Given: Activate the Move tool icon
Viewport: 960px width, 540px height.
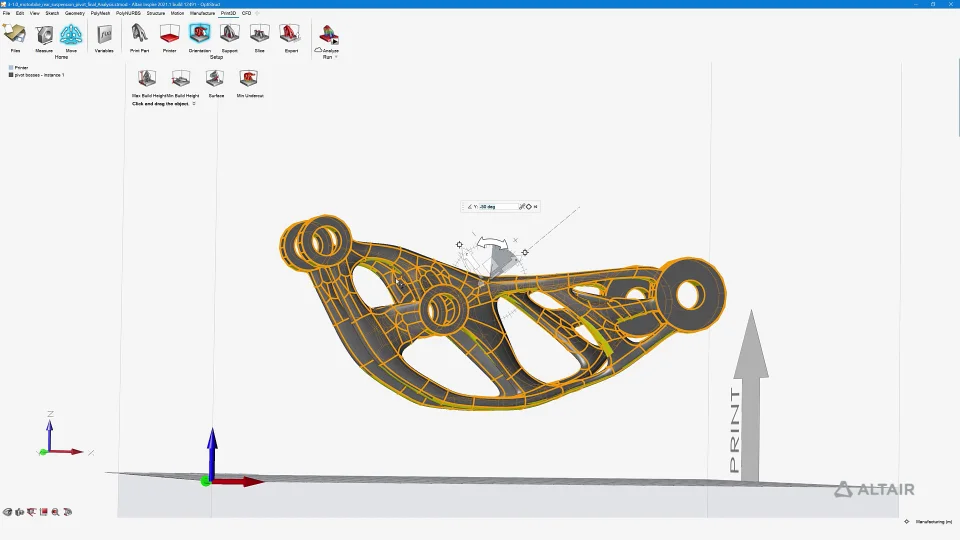Looking at the screenshot, I should (71, 35).
